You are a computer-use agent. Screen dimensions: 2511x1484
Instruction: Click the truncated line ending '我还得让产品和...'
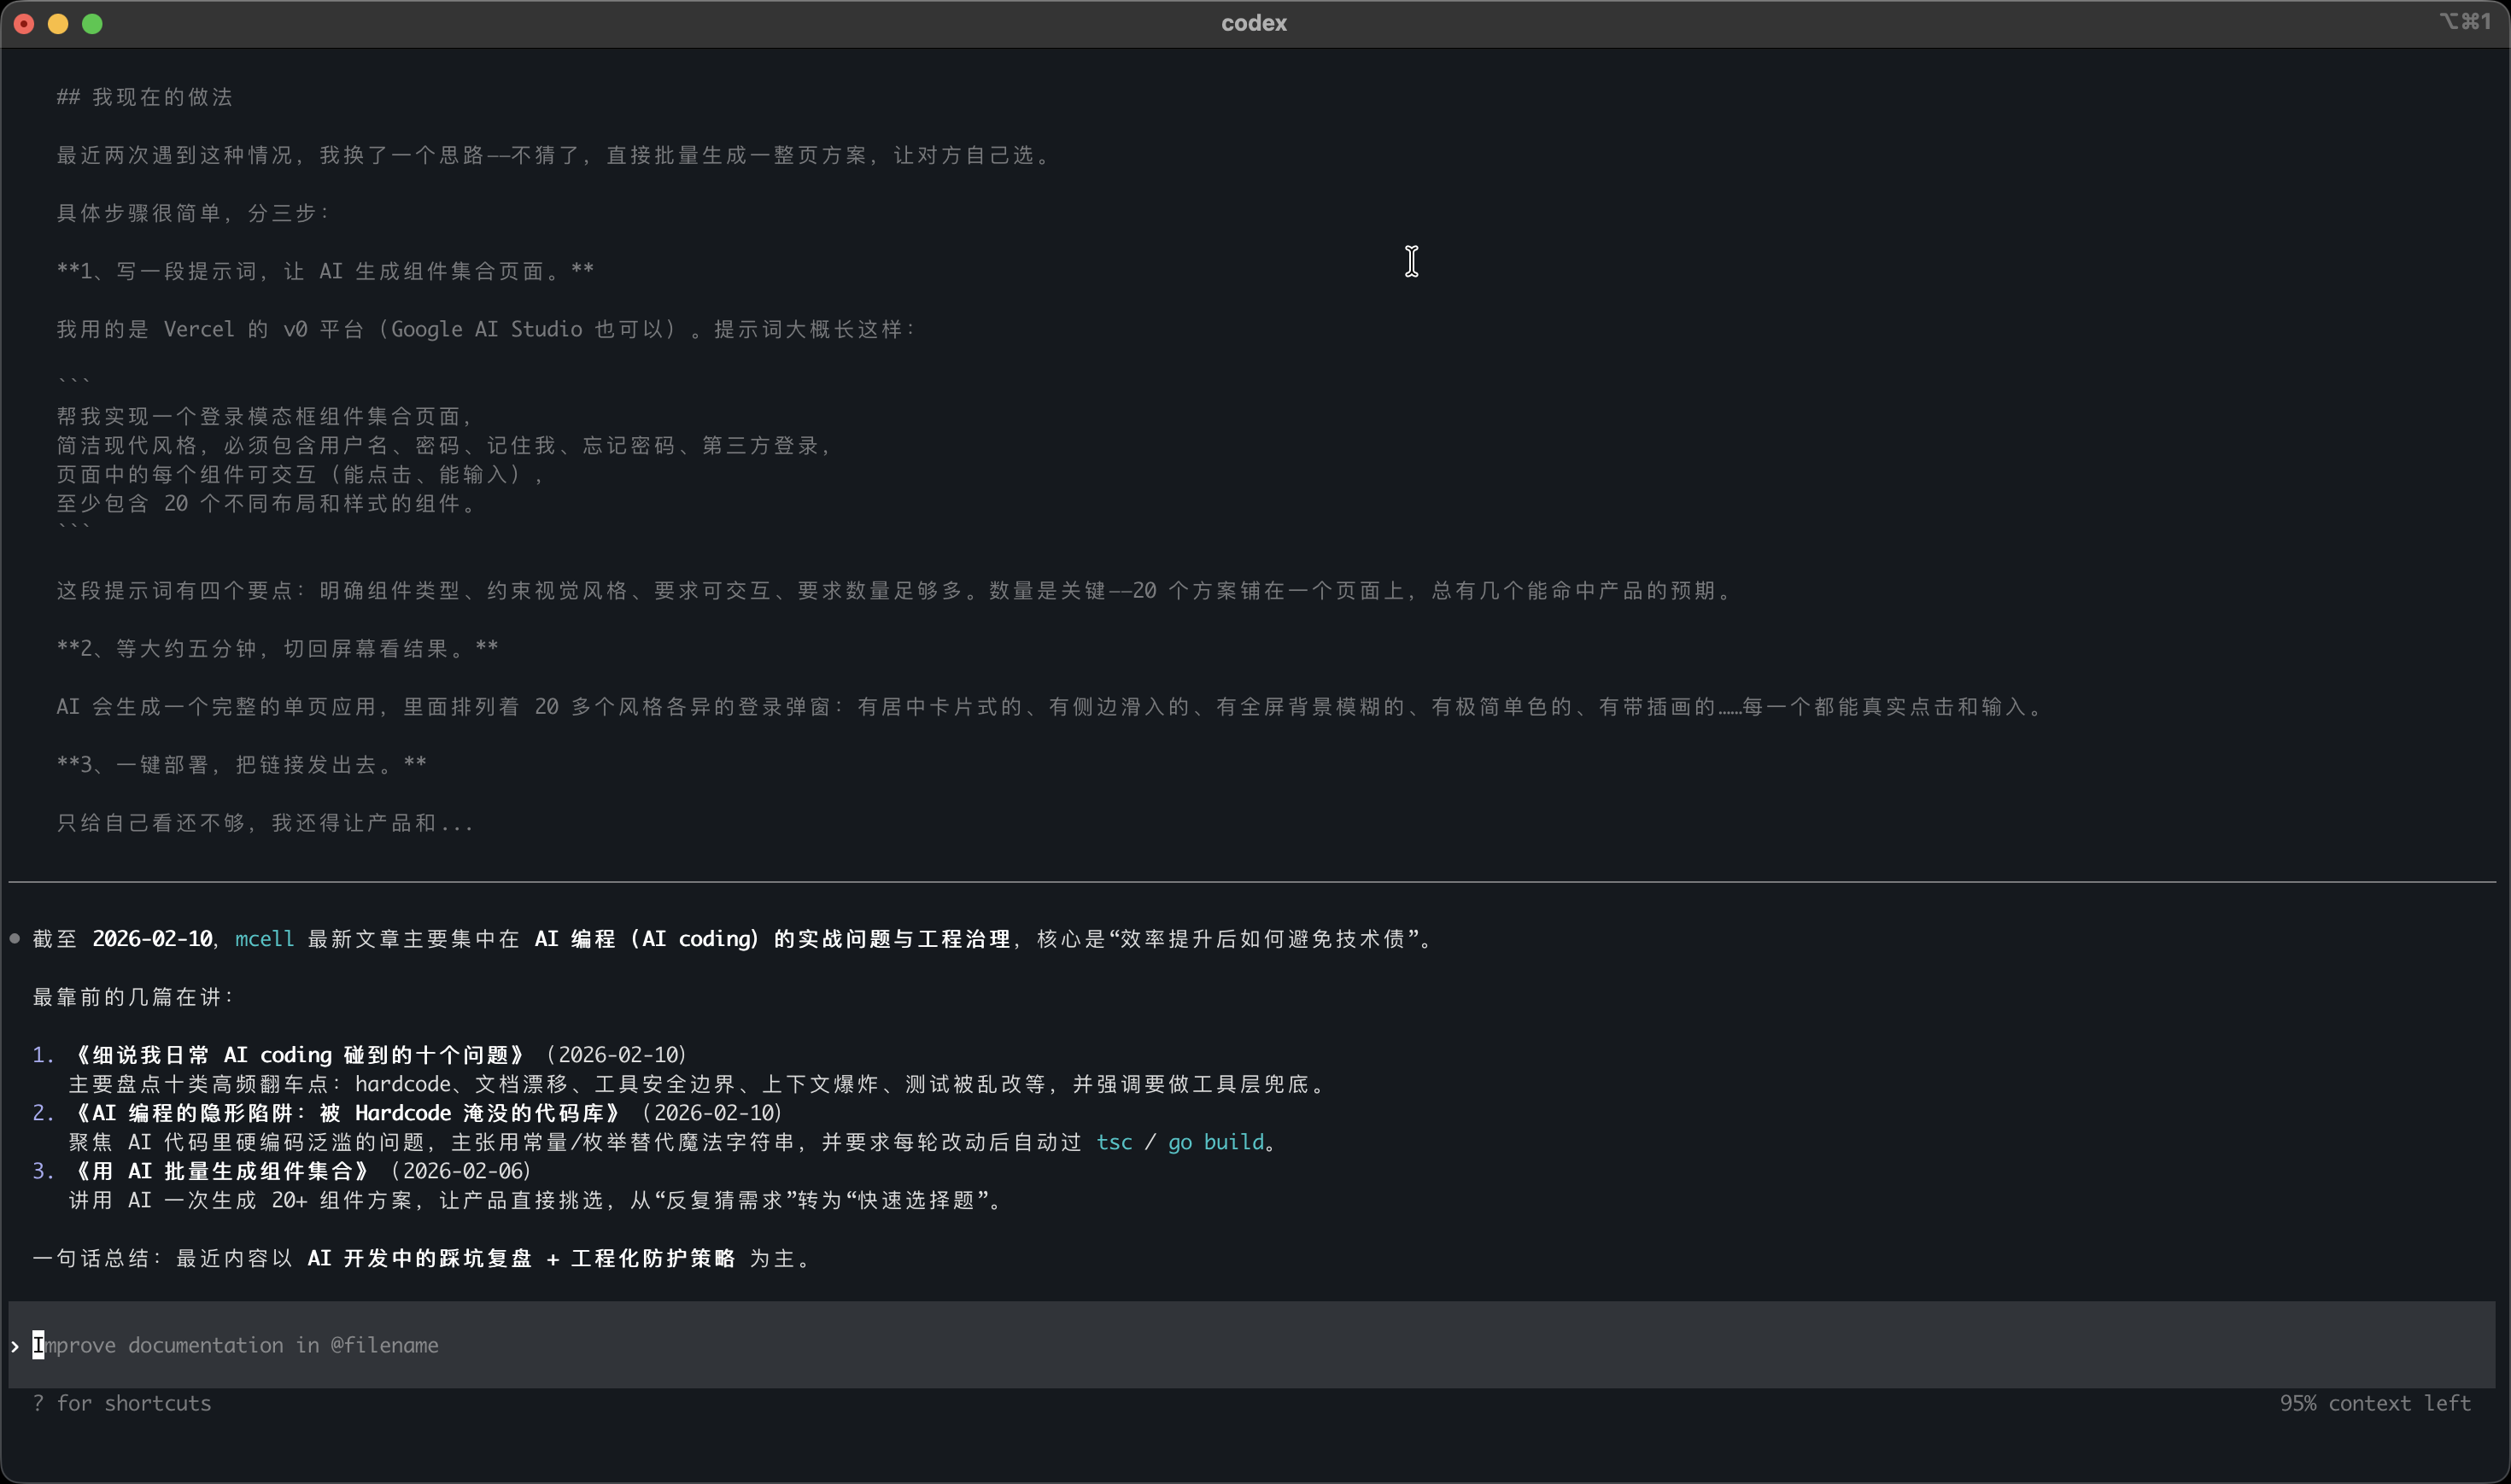(265, 823)
